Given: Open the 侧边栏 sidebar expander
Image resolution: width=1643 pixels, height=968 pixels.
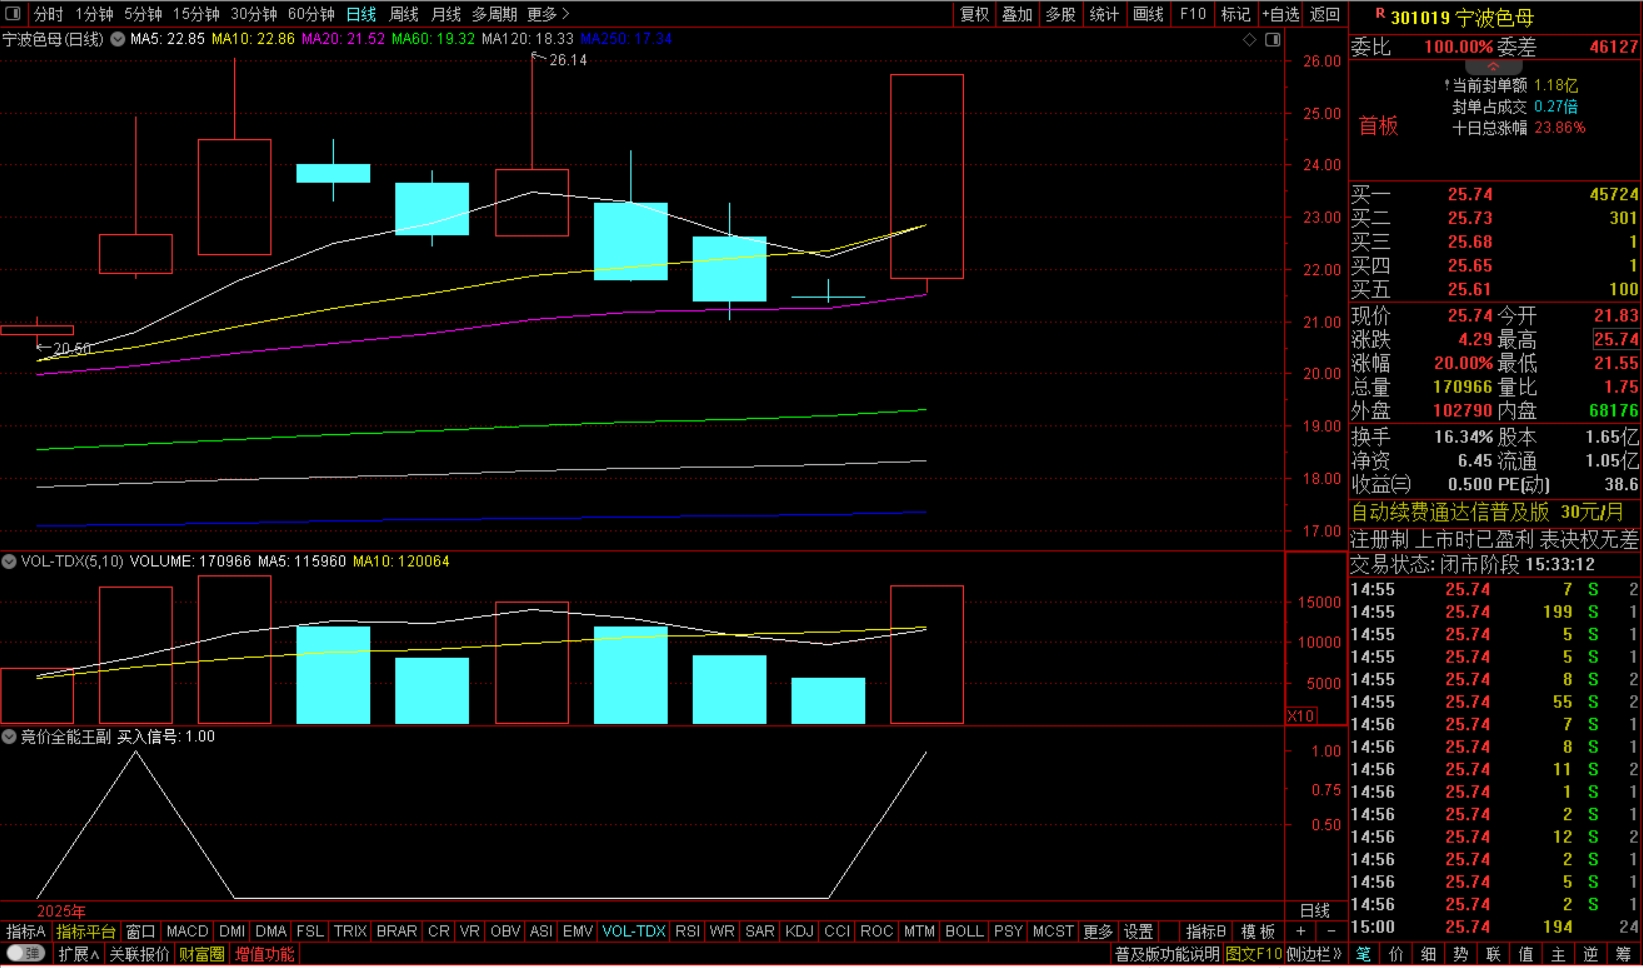Looking at the screenshot, I should click(x=1314, y=954).
